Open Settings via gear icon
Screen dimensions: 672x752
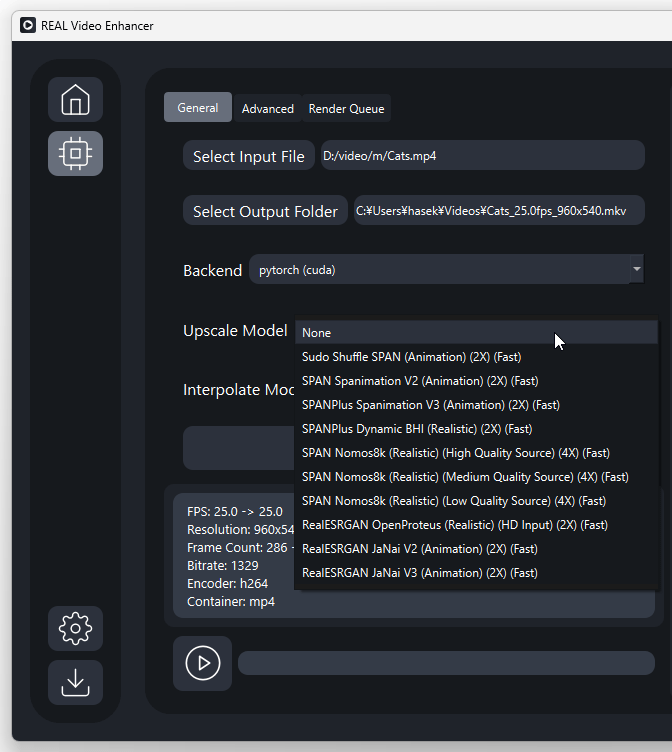click(75, 628)
